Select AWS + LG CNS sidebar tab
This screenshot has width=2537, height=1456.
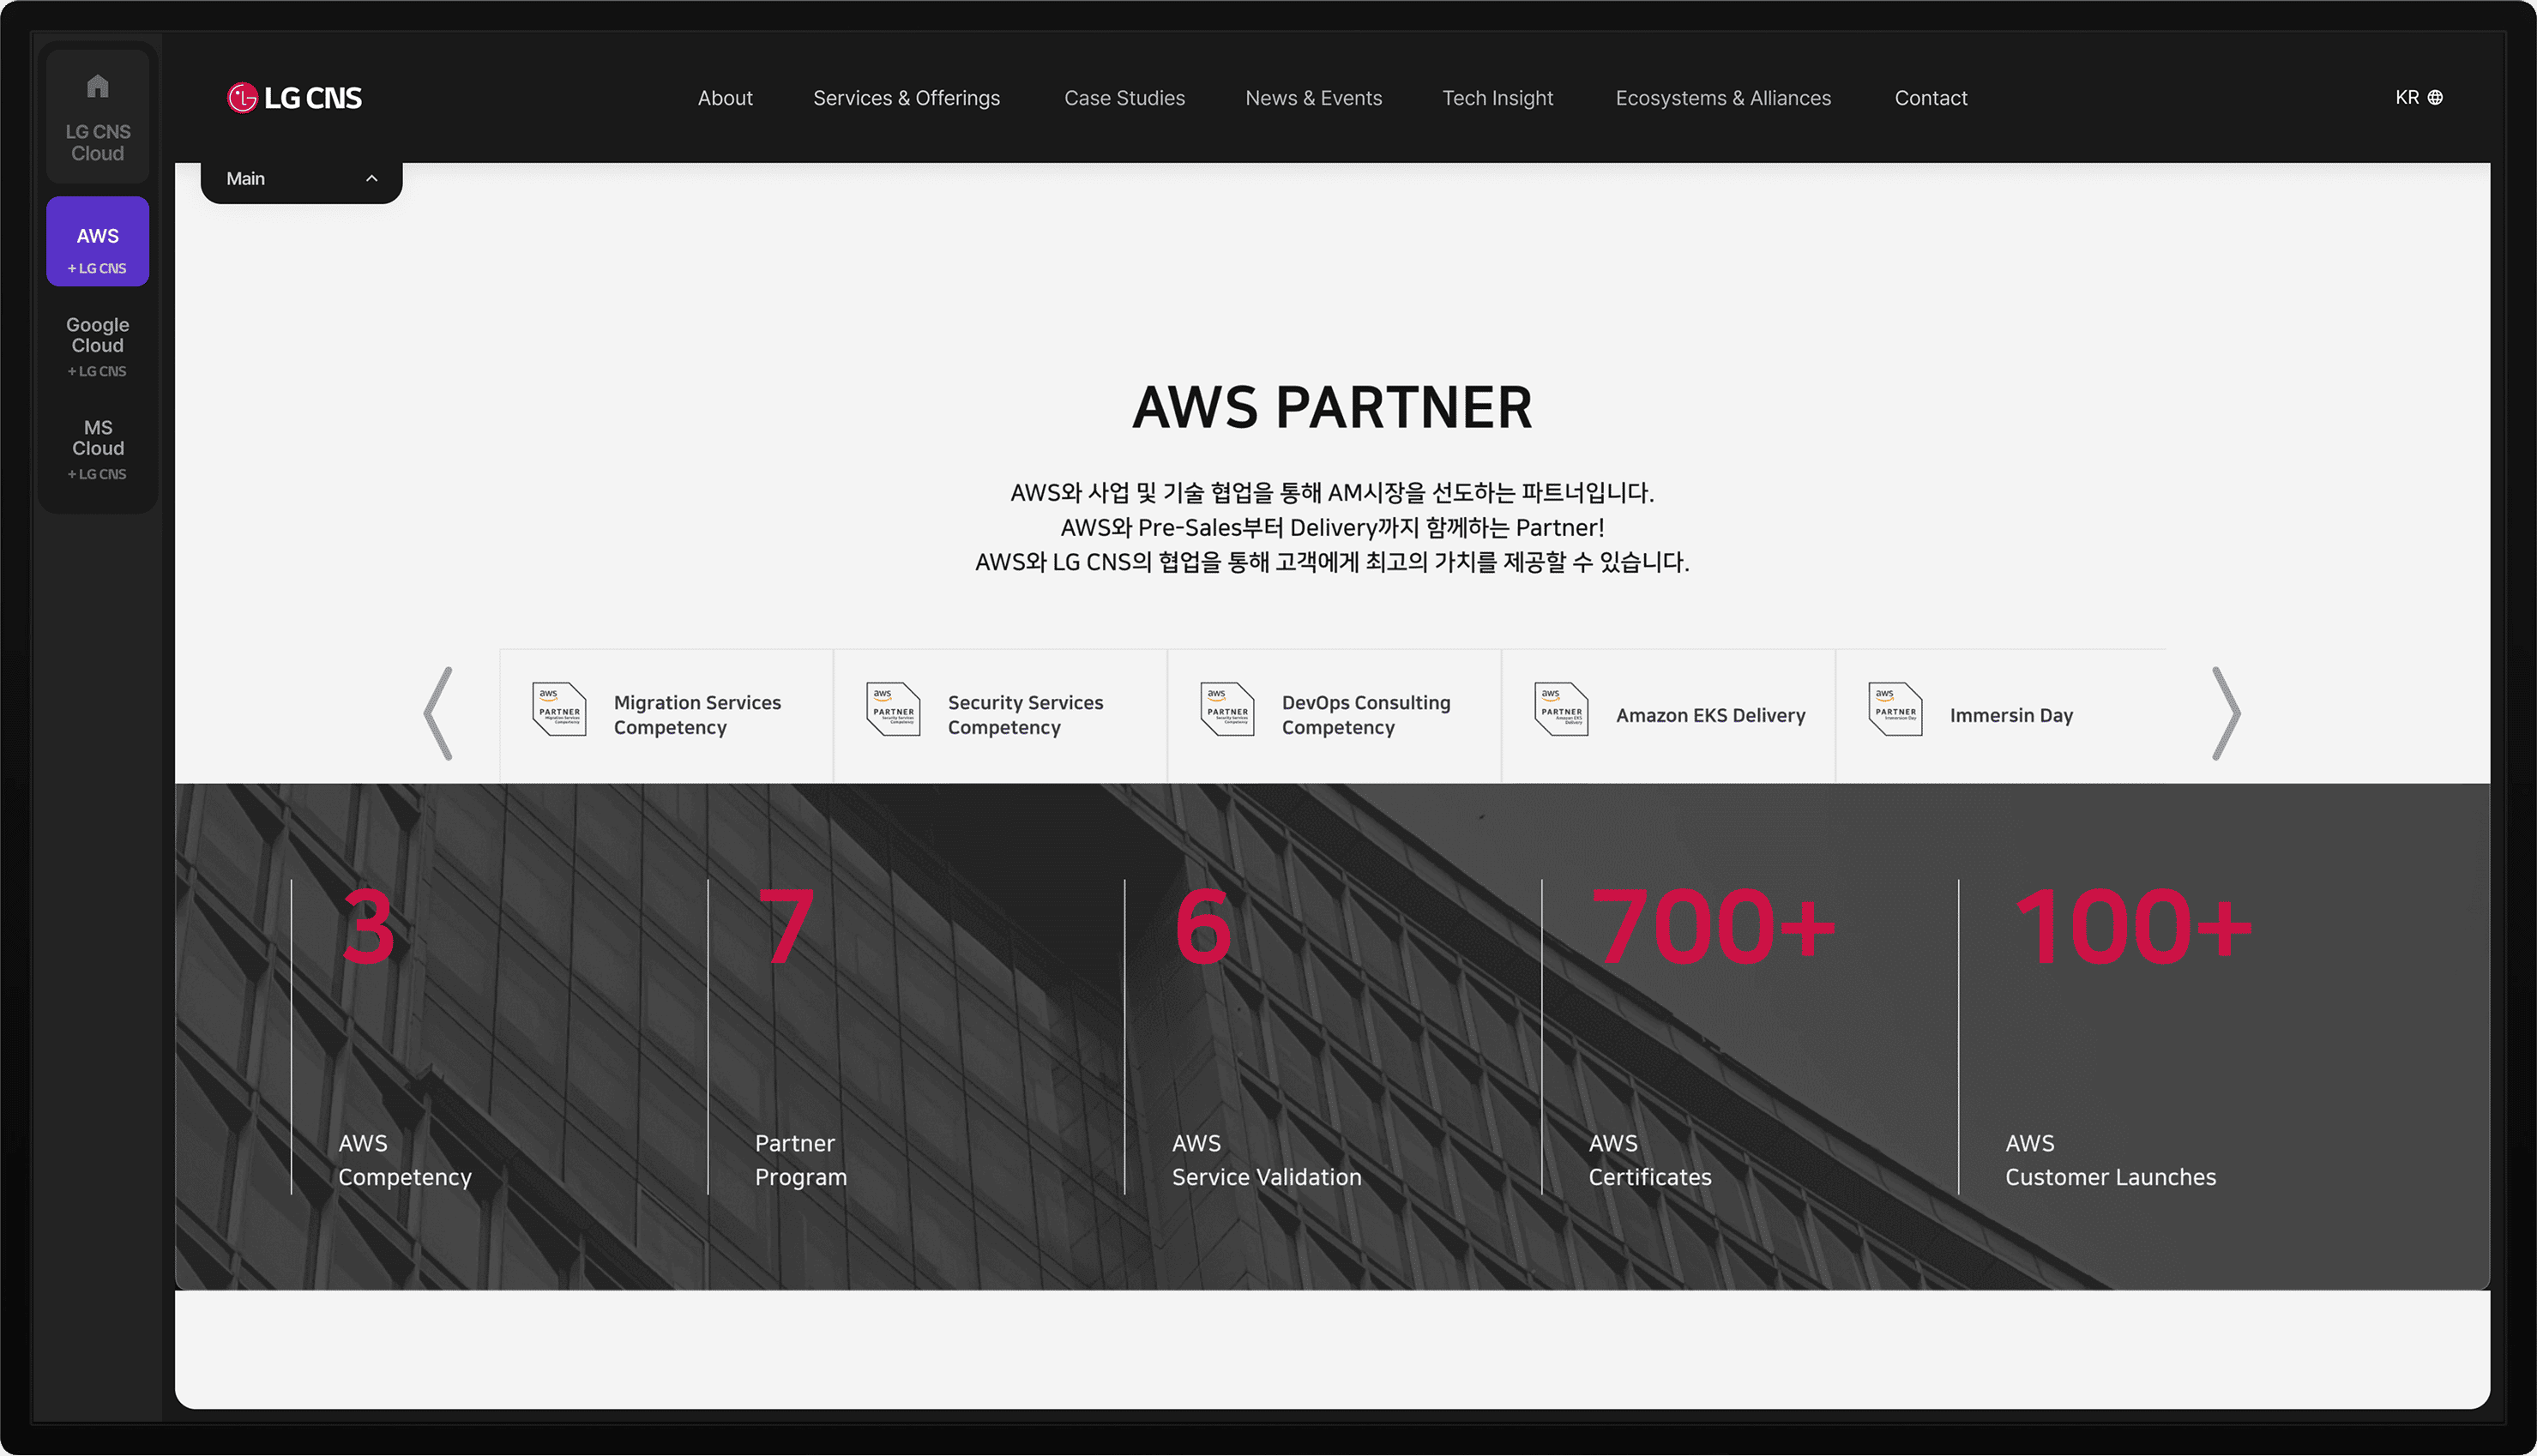(97, 241)
